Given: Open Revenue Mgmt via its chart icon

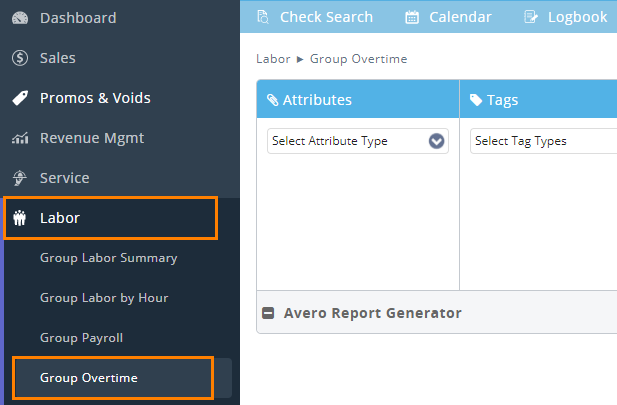Looking at the screenshot, I should point(19,138).
